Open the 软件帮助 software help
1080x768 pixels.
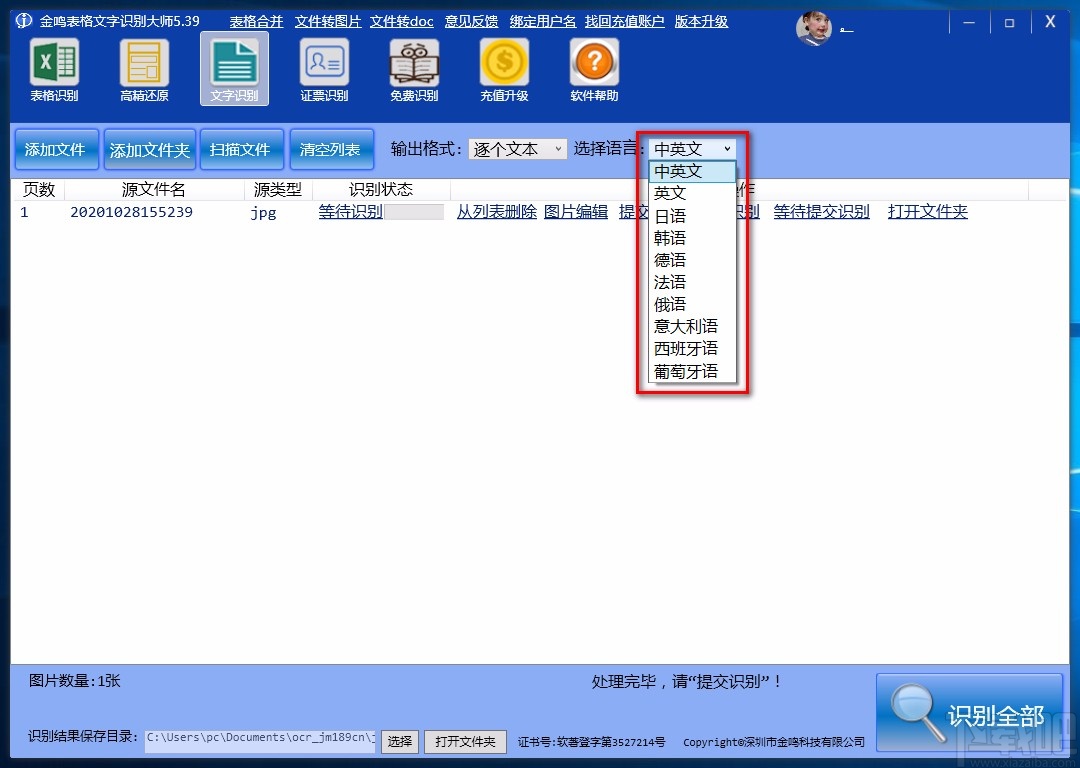(x=593, y=70)
